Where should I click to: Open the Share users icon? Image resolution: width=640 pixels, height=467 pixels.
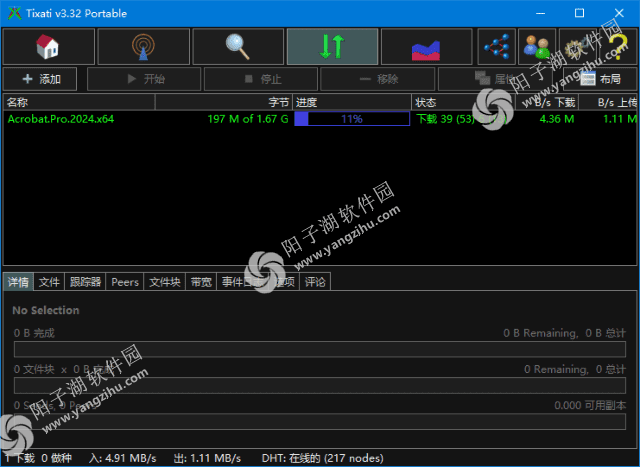(x=537, y=46)
